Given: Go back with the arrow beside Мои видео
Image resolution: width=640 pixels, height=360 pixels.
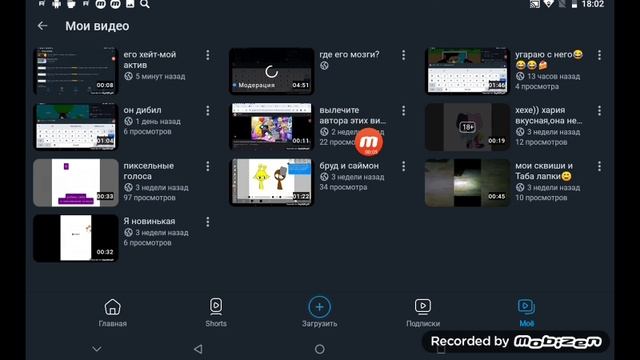Looking at the screenshot, I should click(x=42, y=26).
